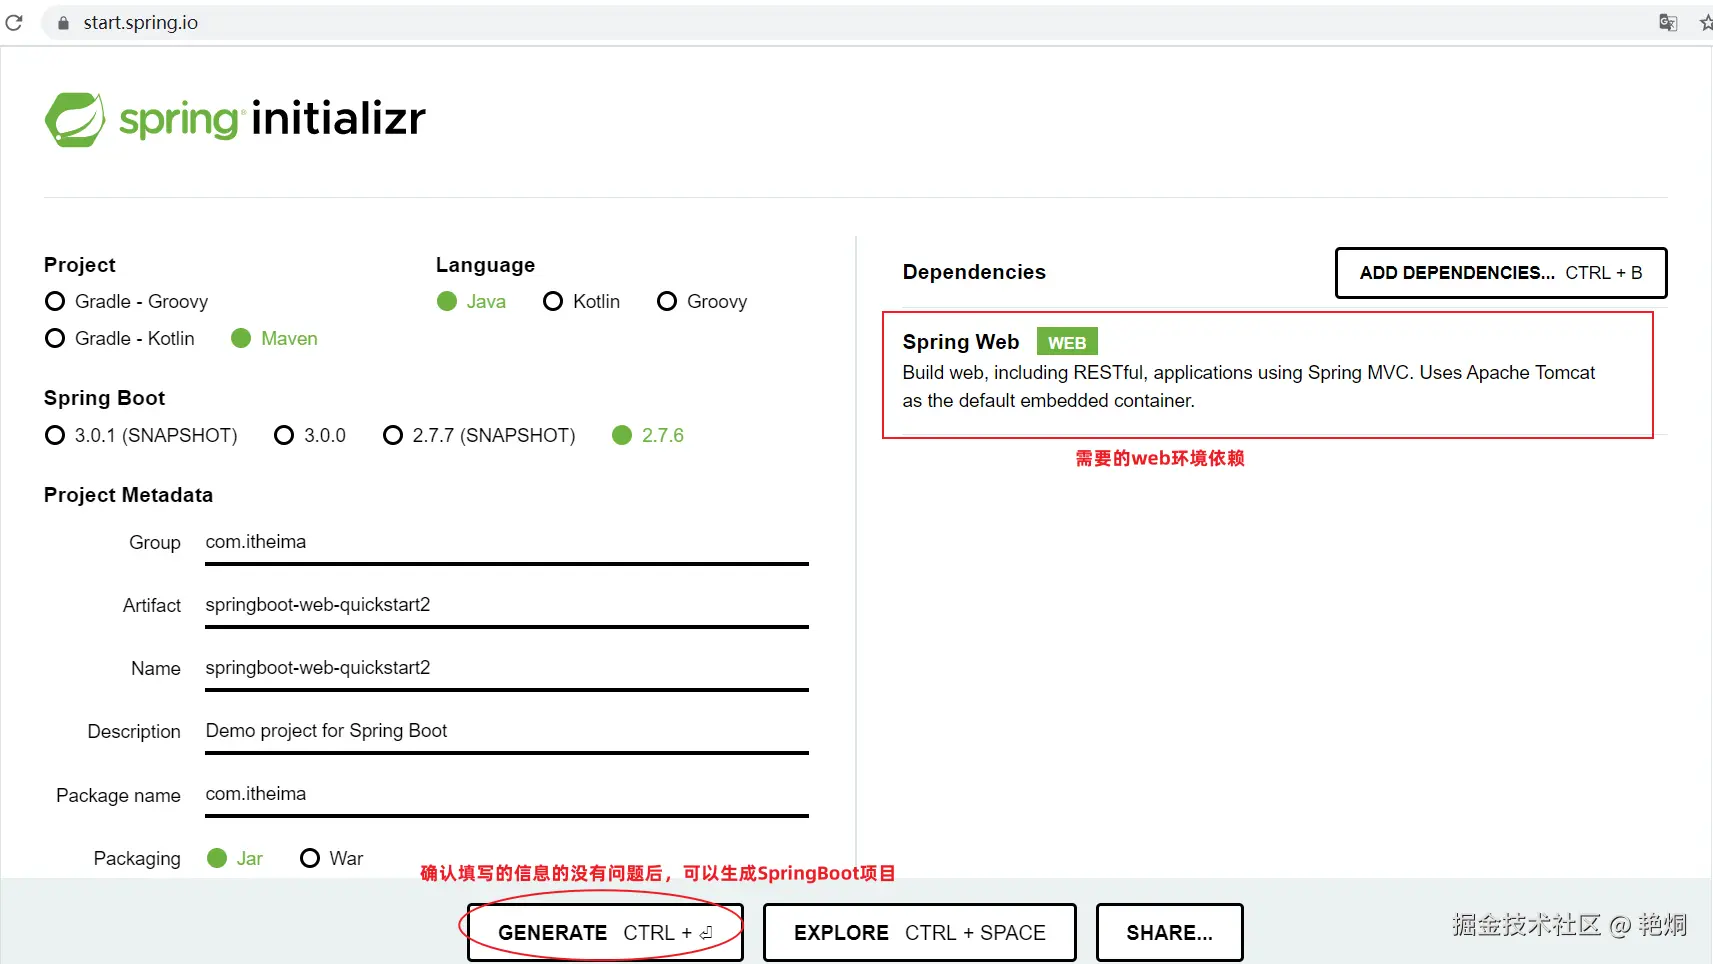Click the Packaging label
Image resolution: width=1713 pixels, height=964 pixels.
(x=137, y=858)
